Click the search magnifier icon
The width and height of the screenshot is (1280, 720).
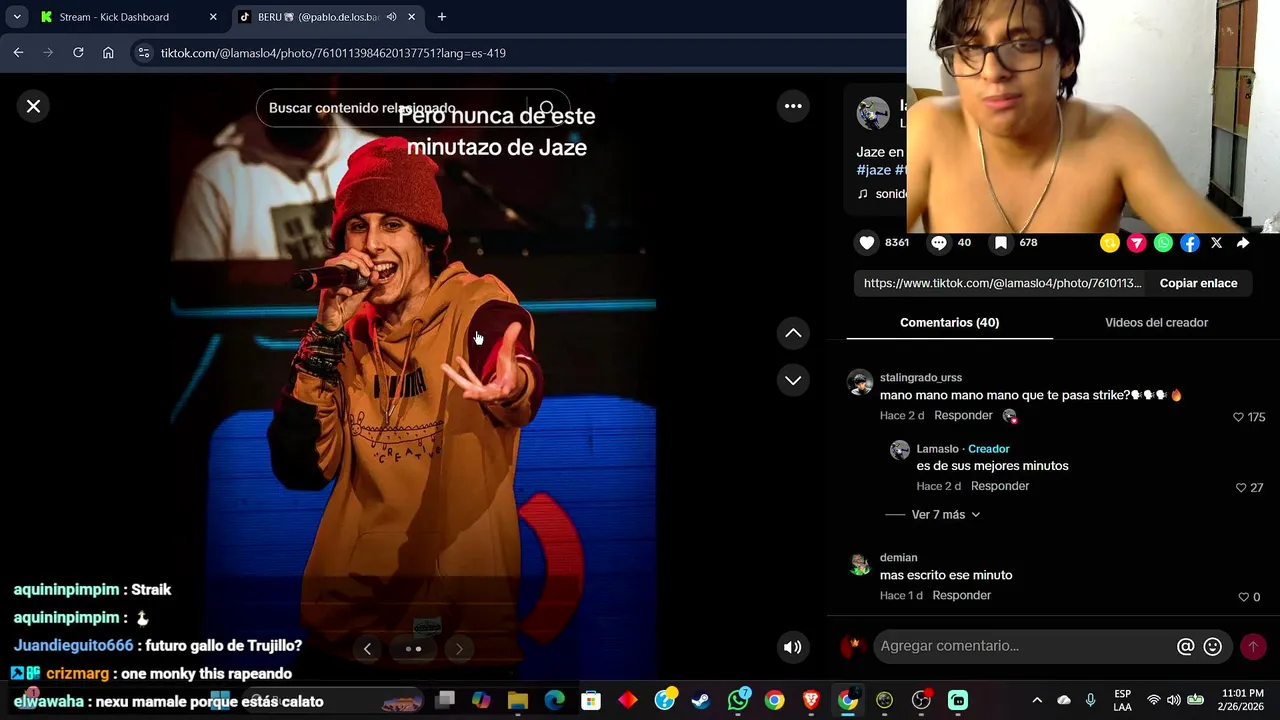pyautogui.click(x=547, y=108)
